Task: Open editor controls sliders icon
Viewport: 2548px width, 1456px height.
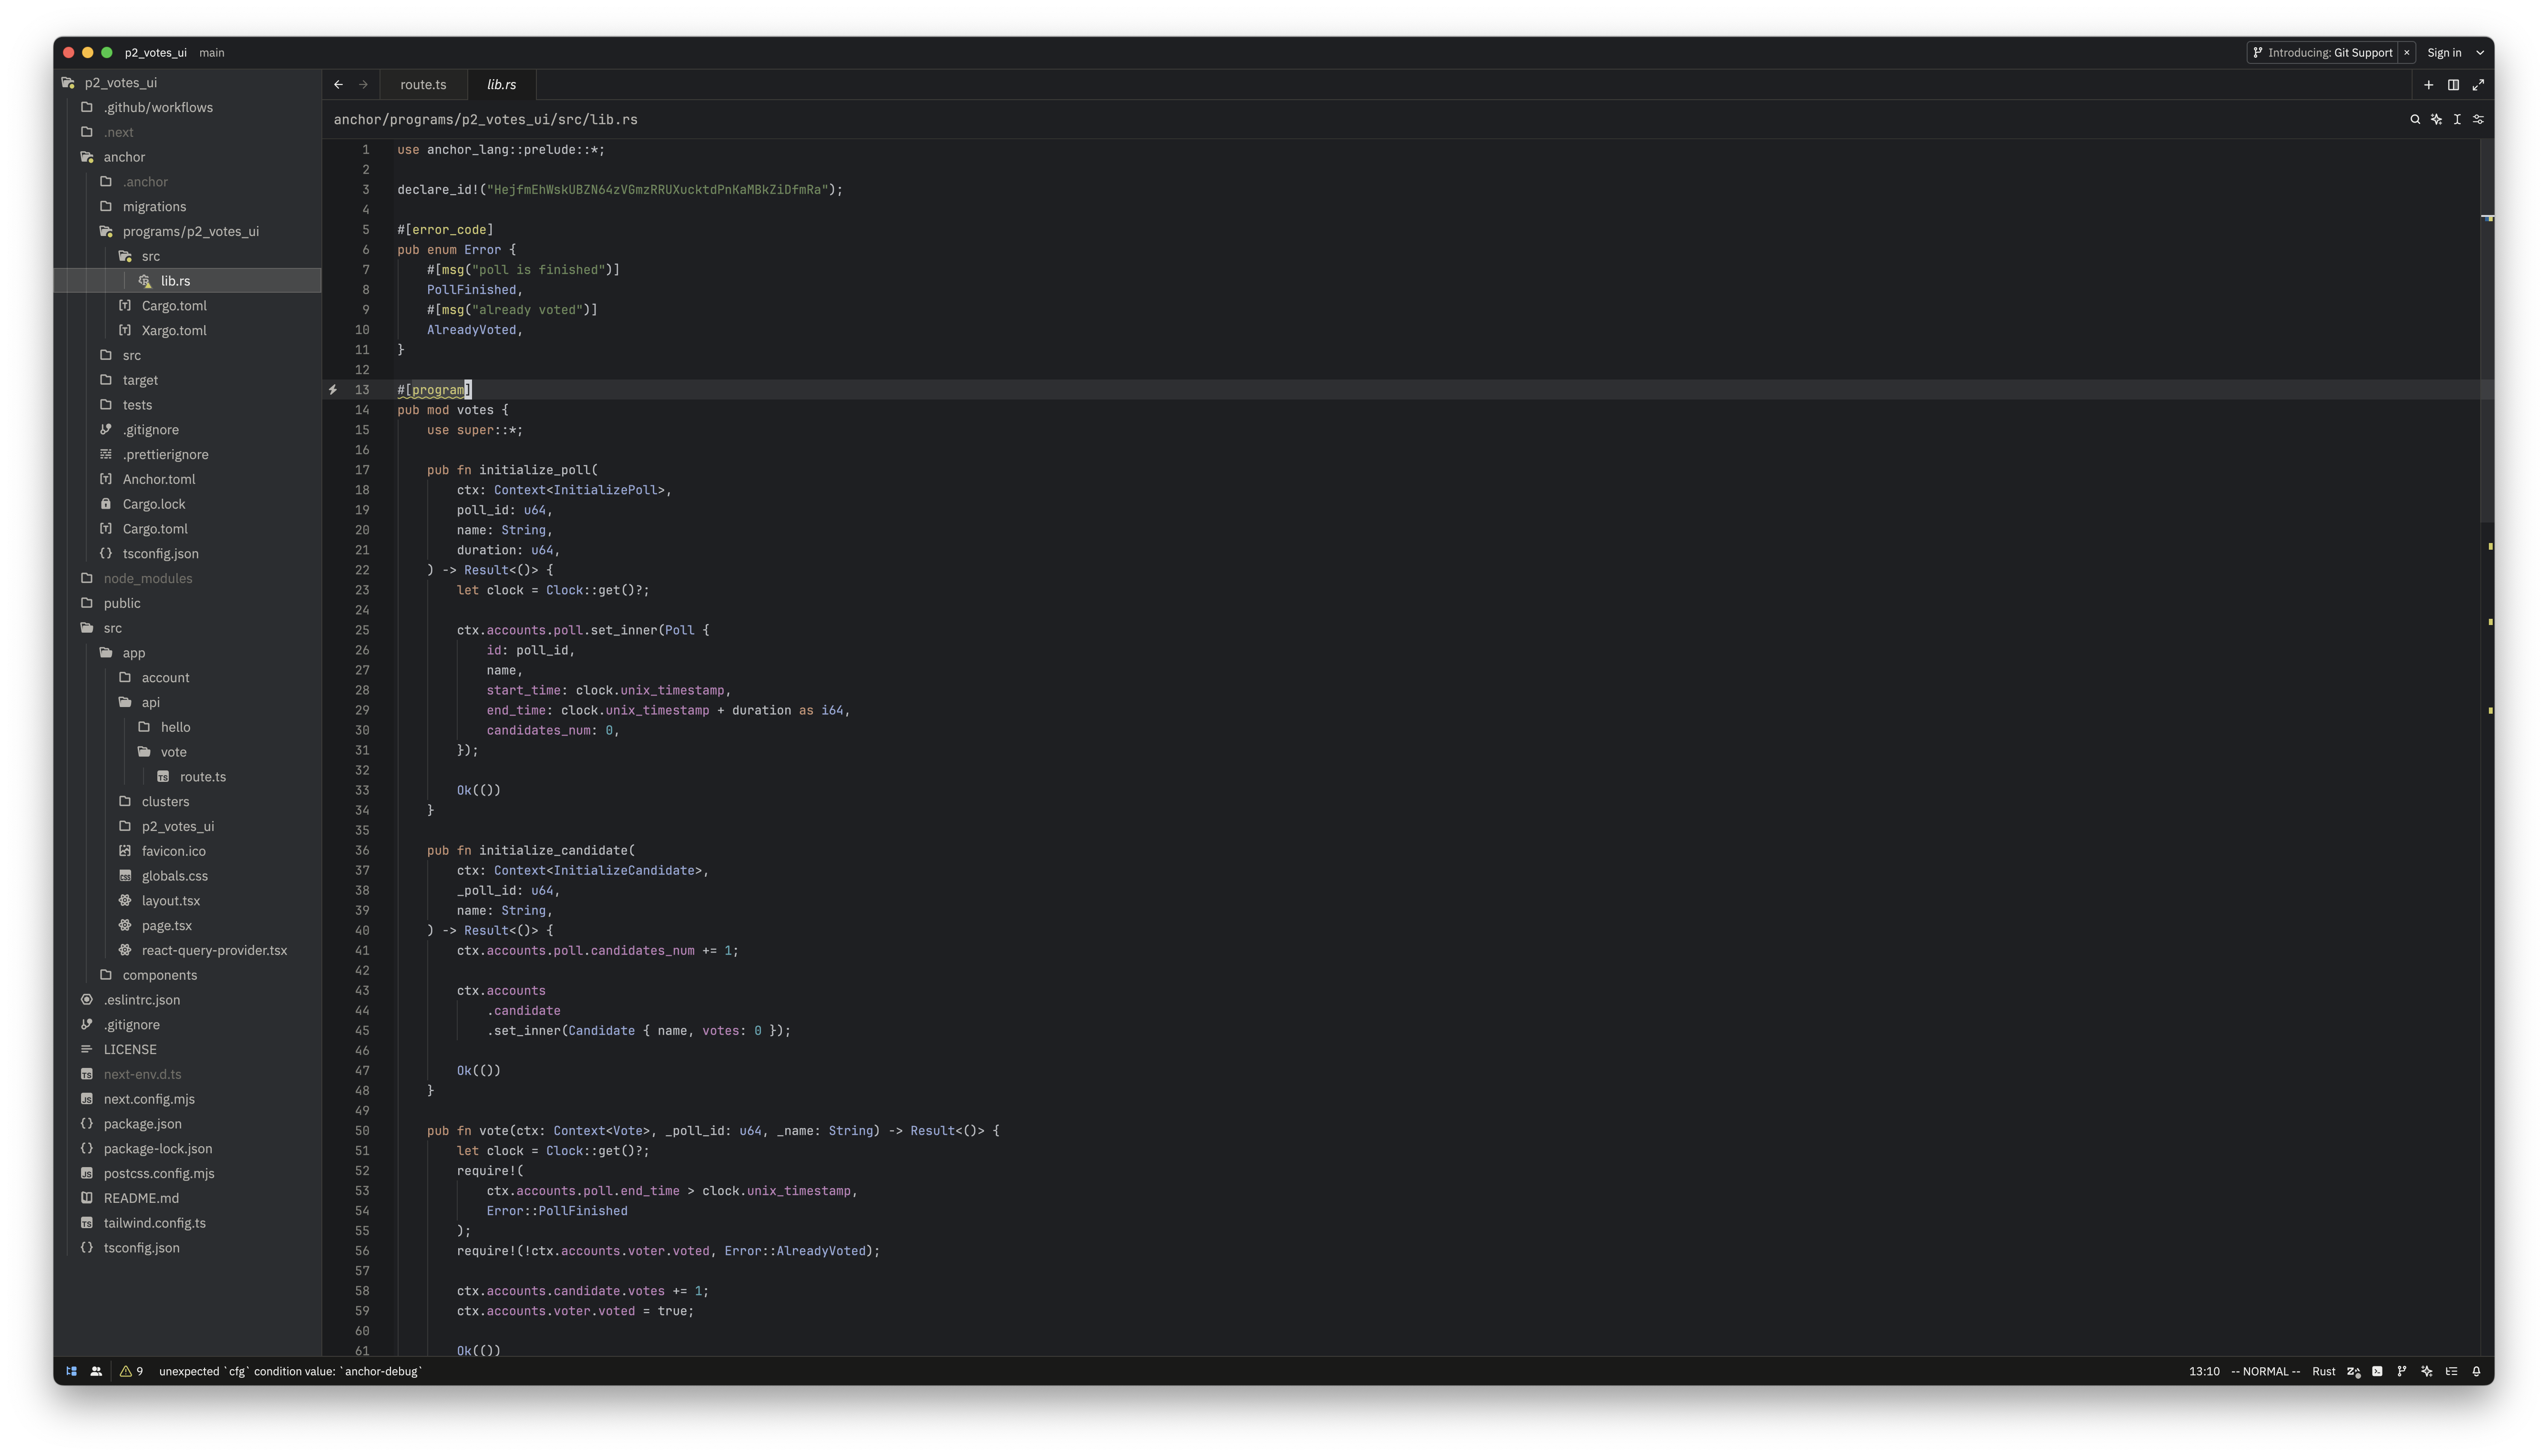Action: [x=2478, y=119]
